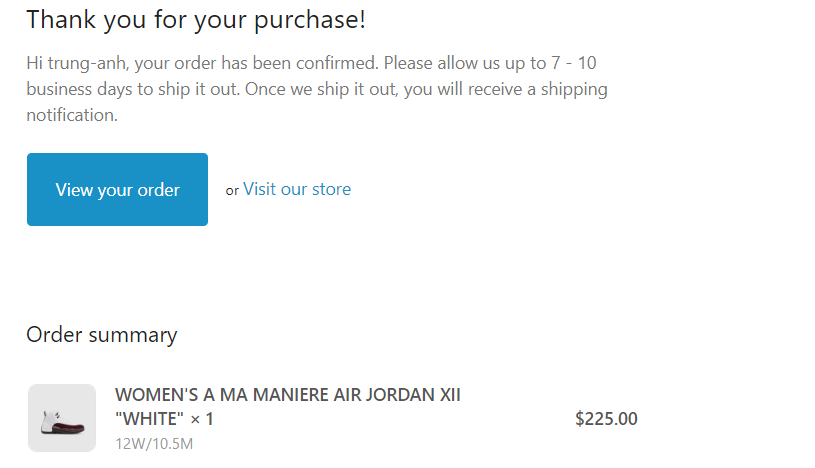Click the Thank you for your purchase heading
Image resolution: width=815 pixels, height=468 pixels.
(196, 19)
